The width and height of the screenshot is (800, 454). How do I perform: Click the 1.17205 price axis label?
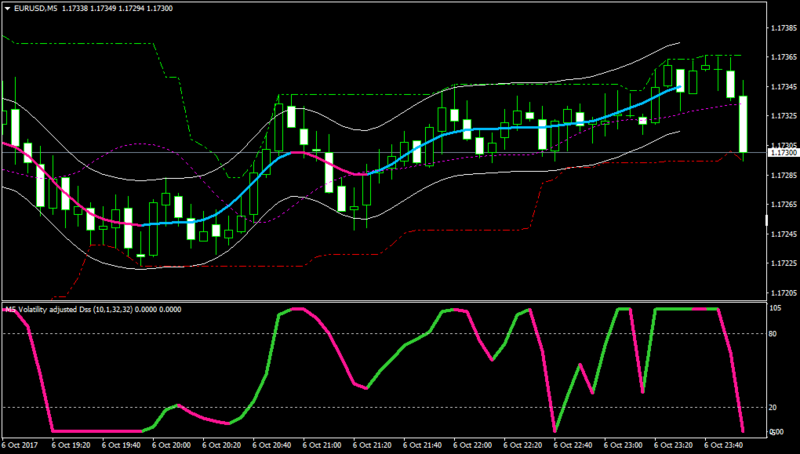tap(784, 293)
